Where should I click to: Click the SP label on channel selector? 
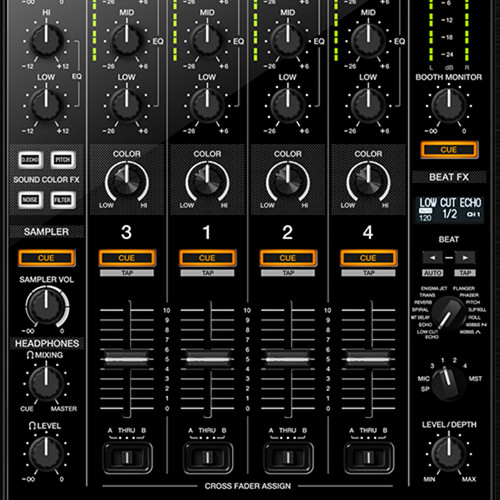425,389
